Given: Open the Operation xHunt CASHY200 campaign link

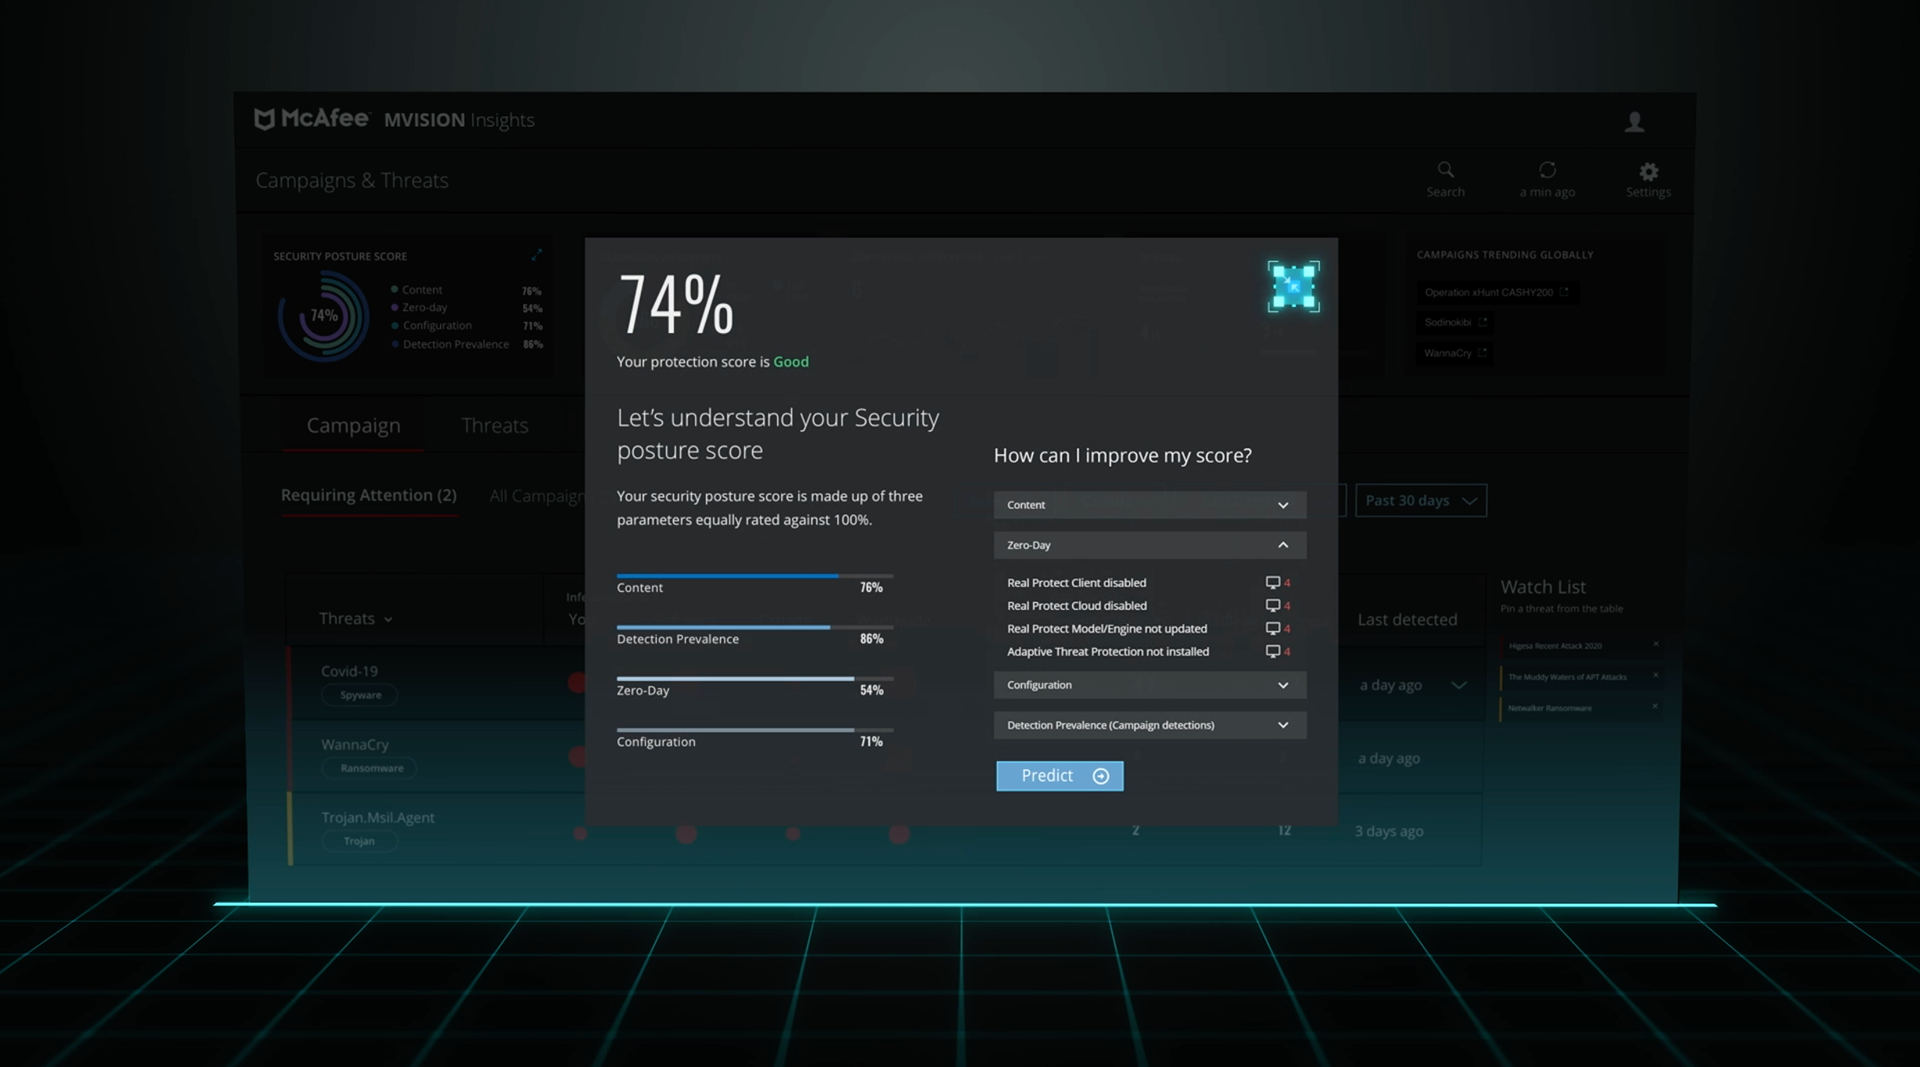Looking at the screenshot, I should pos(1496,292).
